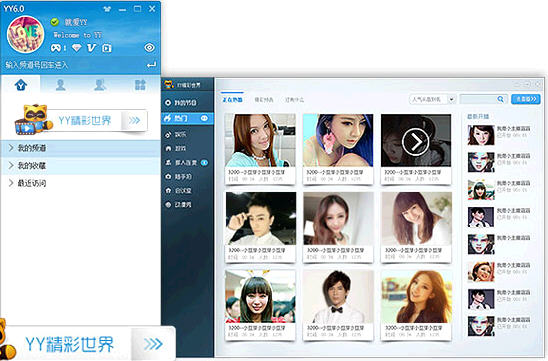Play the dark thumbnail with circled arrow overlay
The image size is (548, 361).
pos(416,140)
